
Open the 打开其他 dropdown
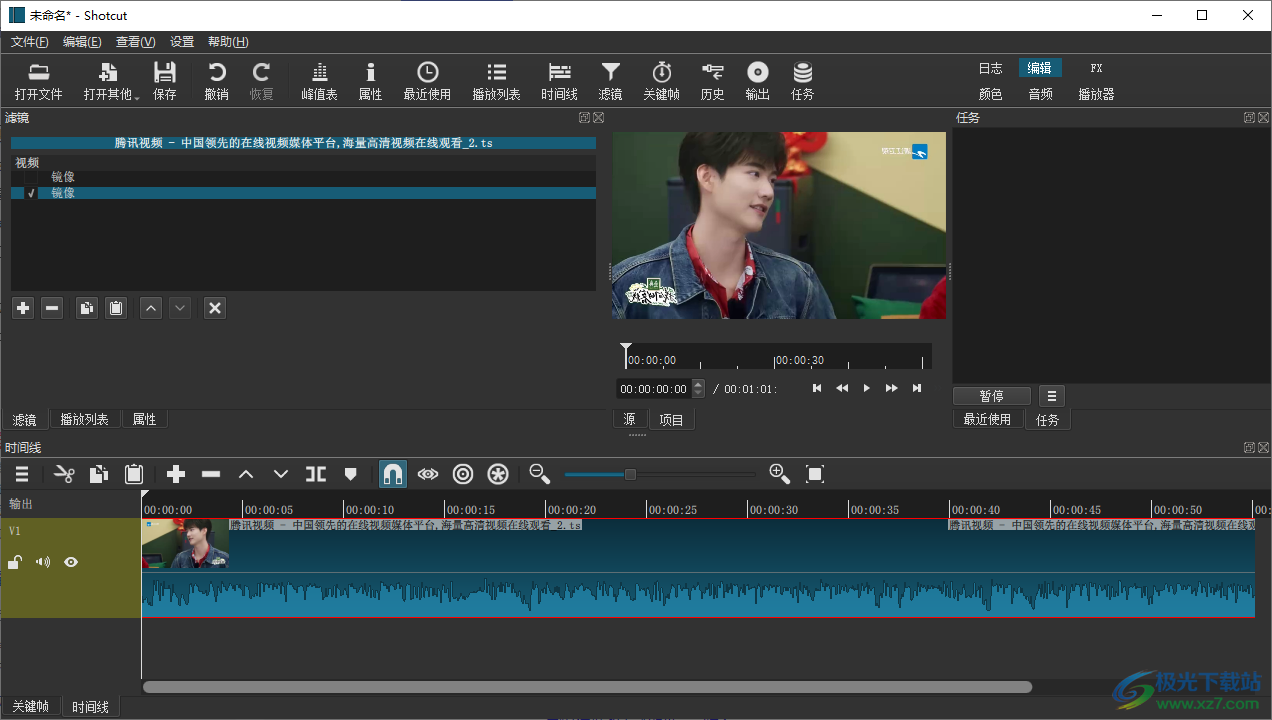point(109,81)
